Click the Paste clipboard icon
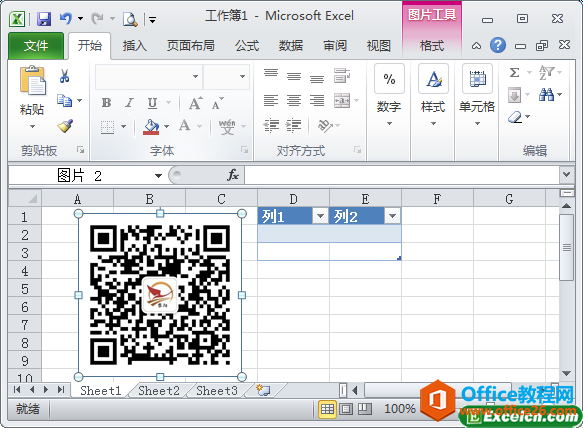This screenshot has height=428, width=583. tap(33, 81)
